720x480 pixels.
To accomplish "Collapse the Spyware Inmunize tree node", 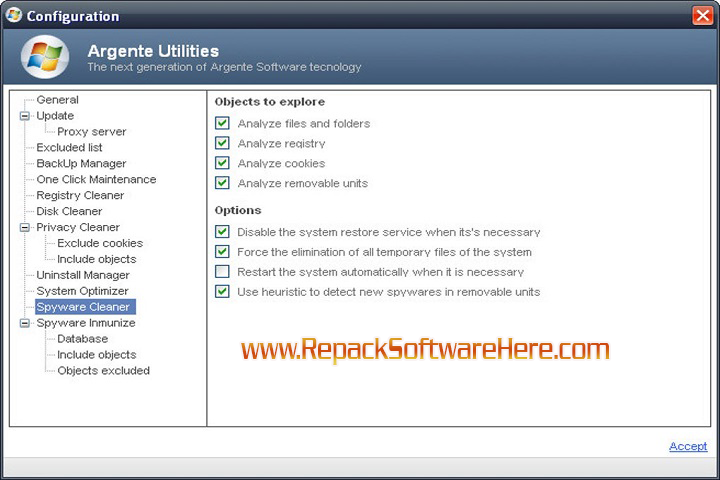I will click(25, 323).
